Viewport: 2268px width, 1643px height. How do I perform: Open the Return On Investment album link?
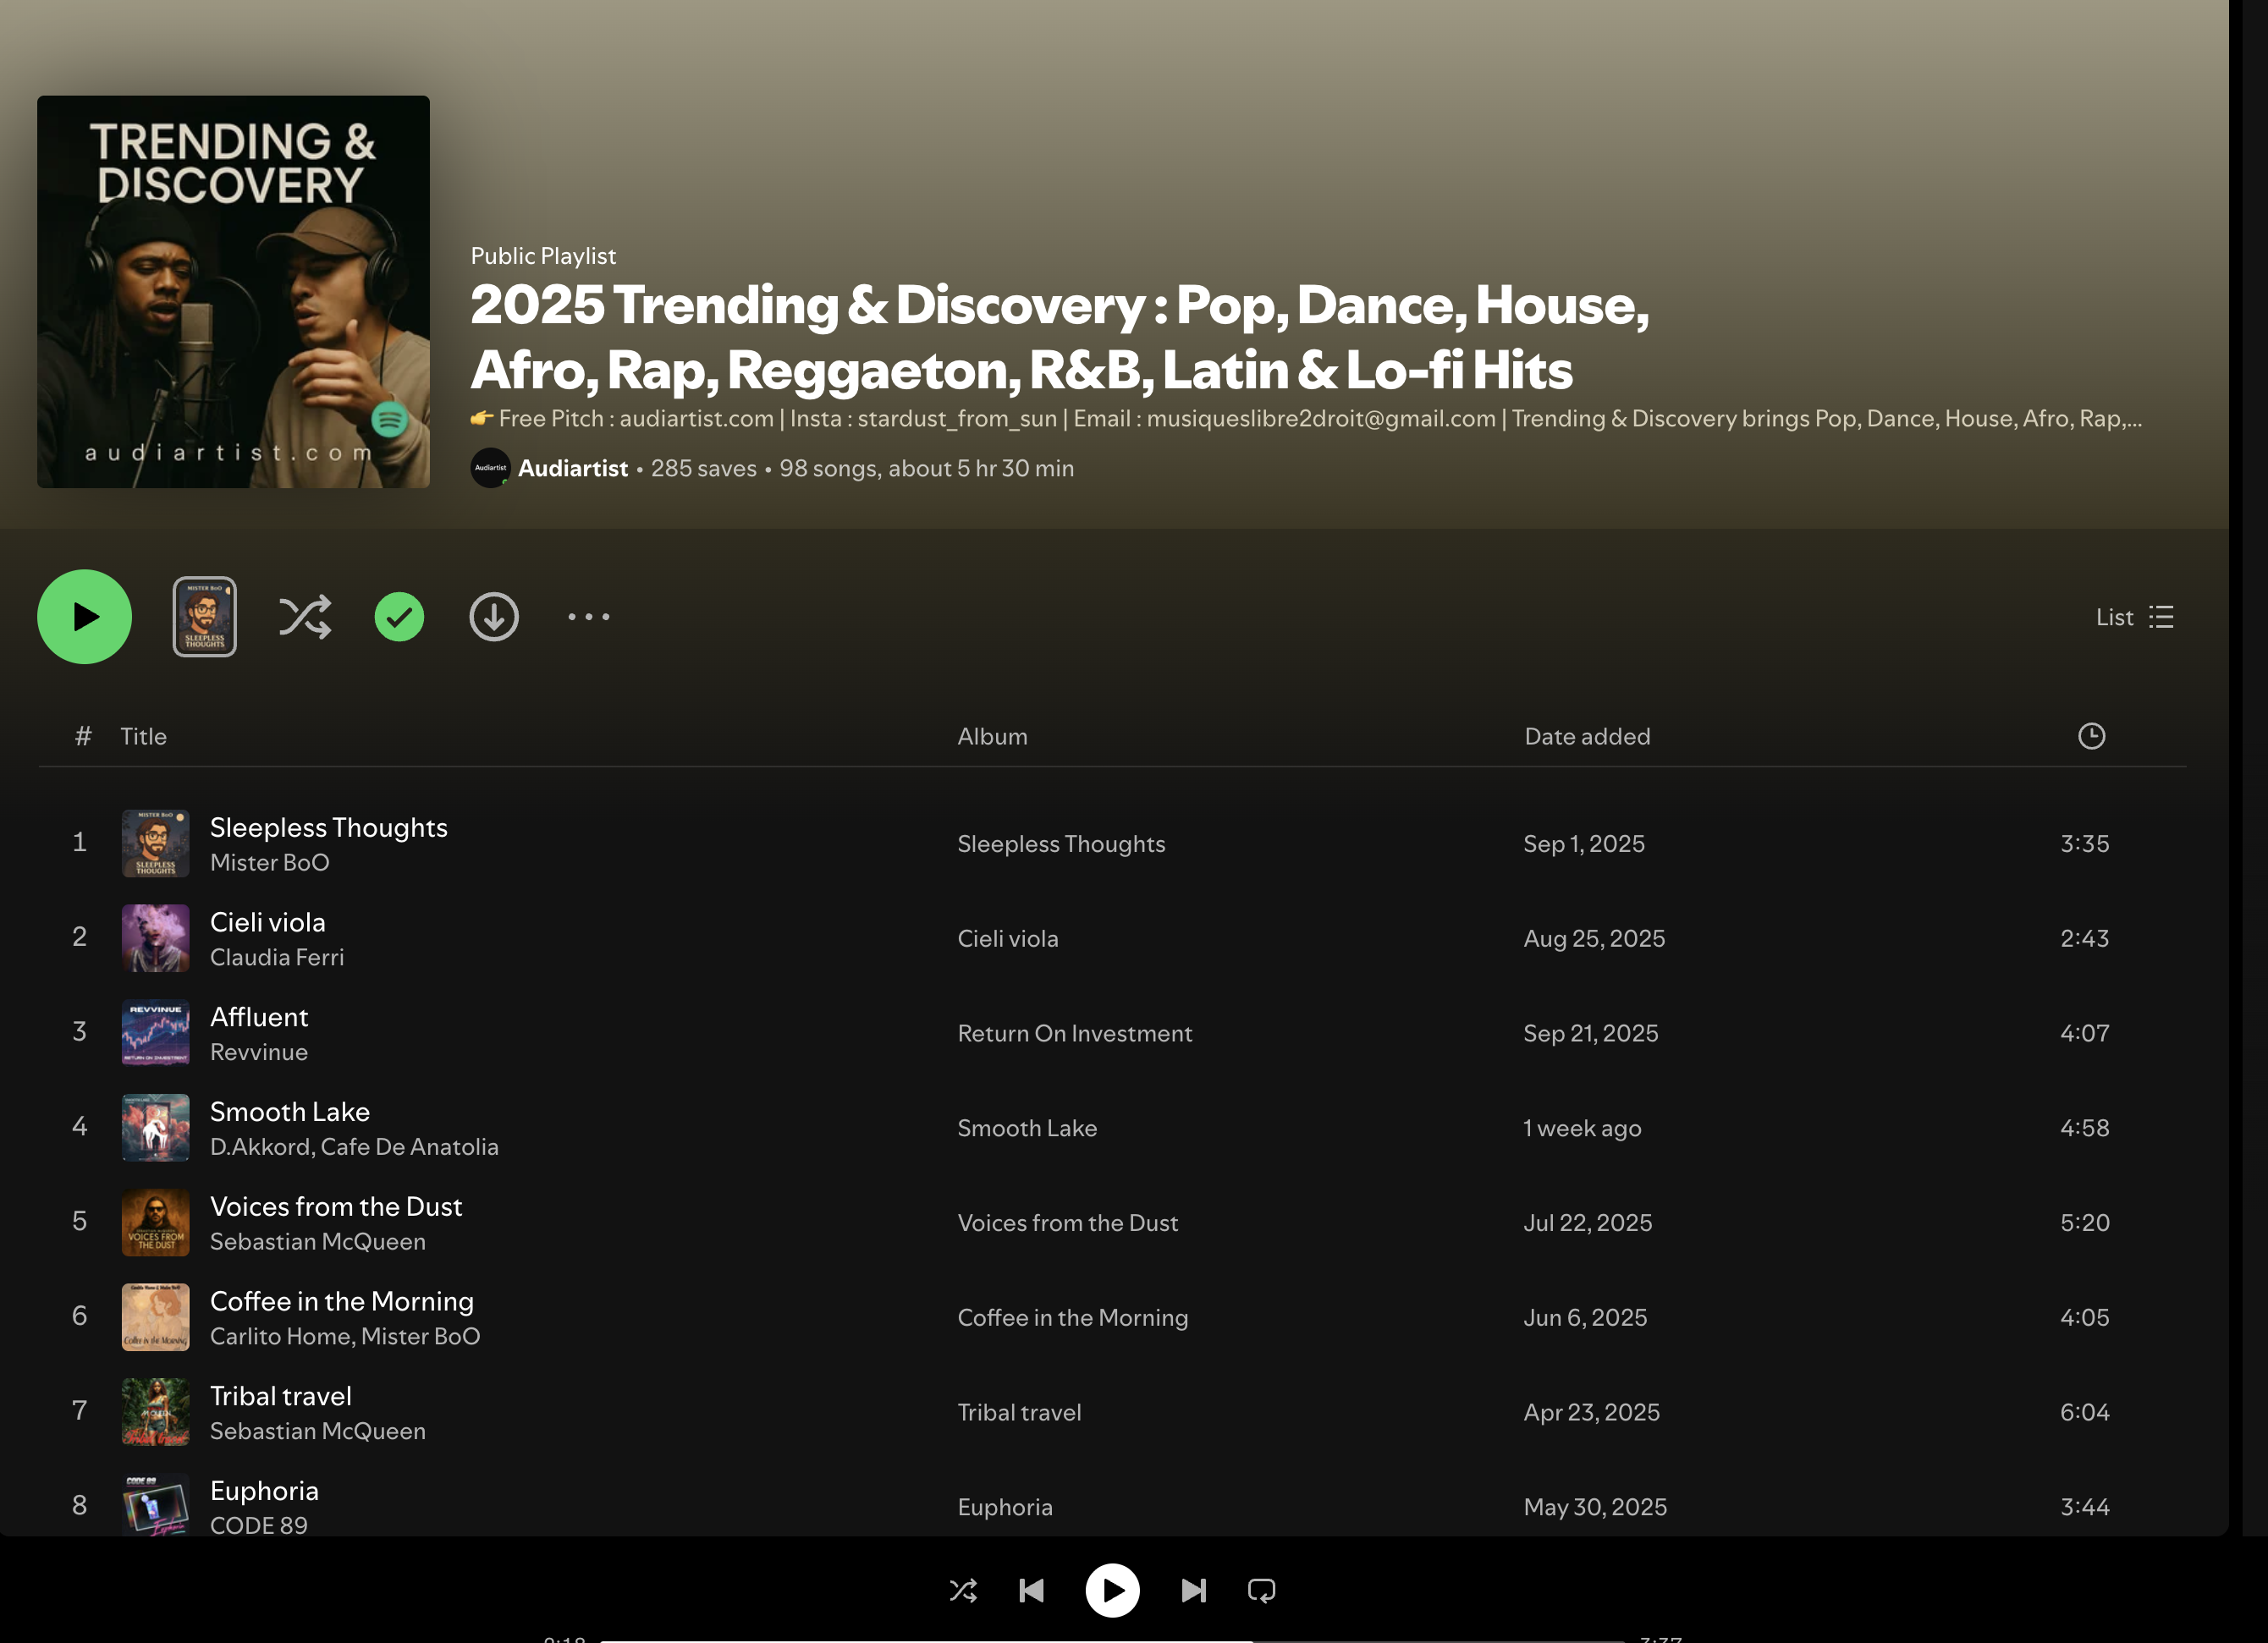click(1075, 1033)
